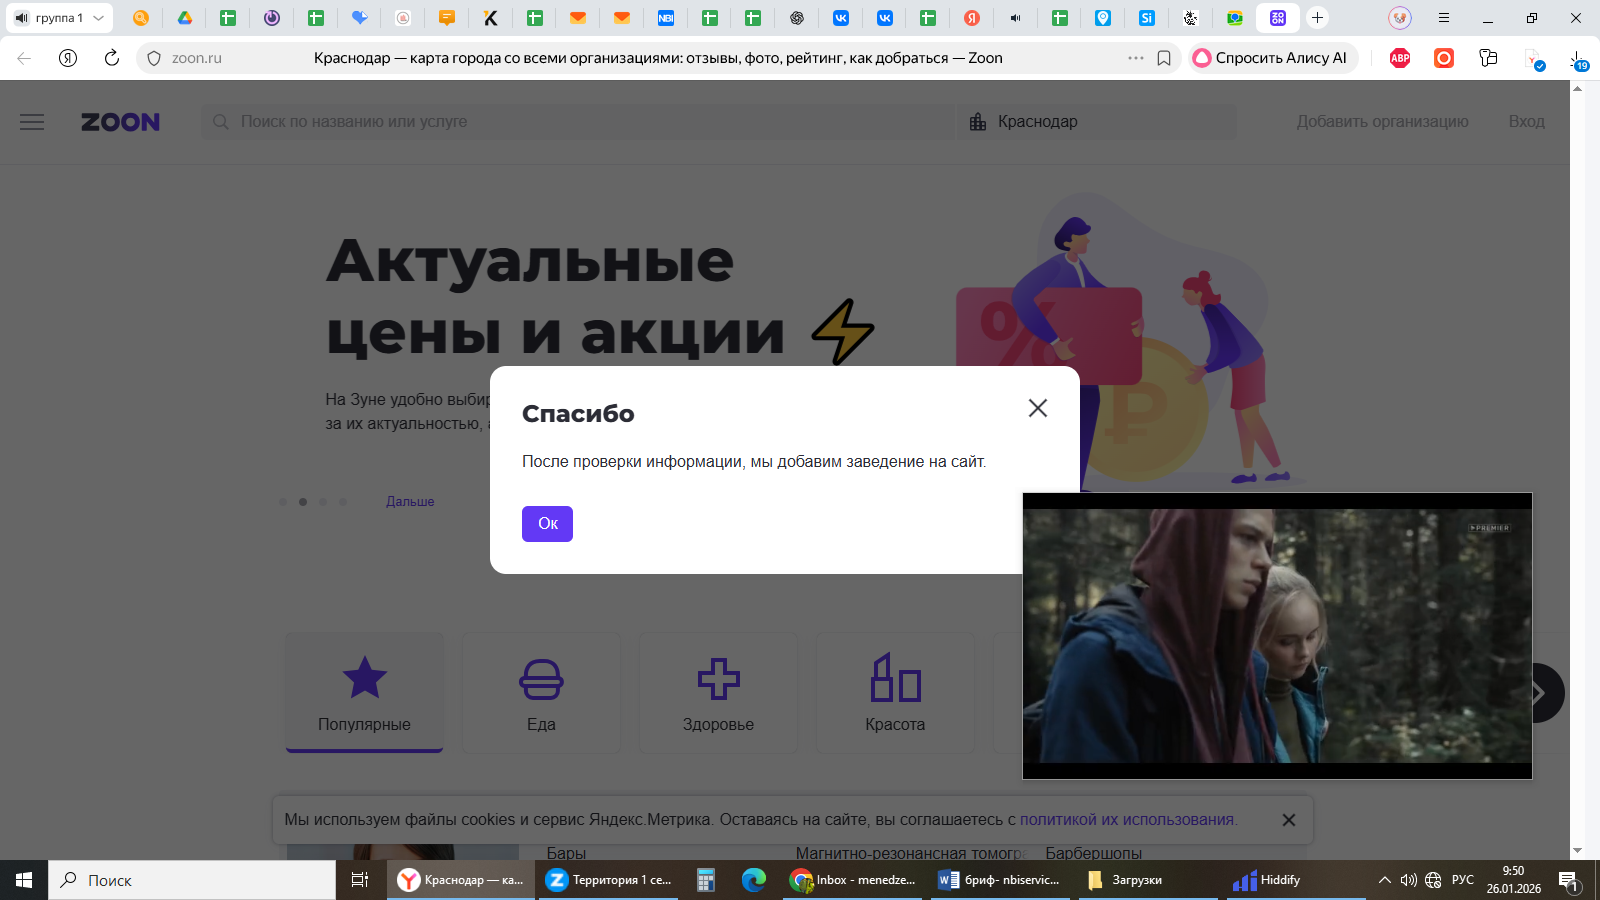
Task: Switch to the blue handshake browser tab
Action: point(359,18)
